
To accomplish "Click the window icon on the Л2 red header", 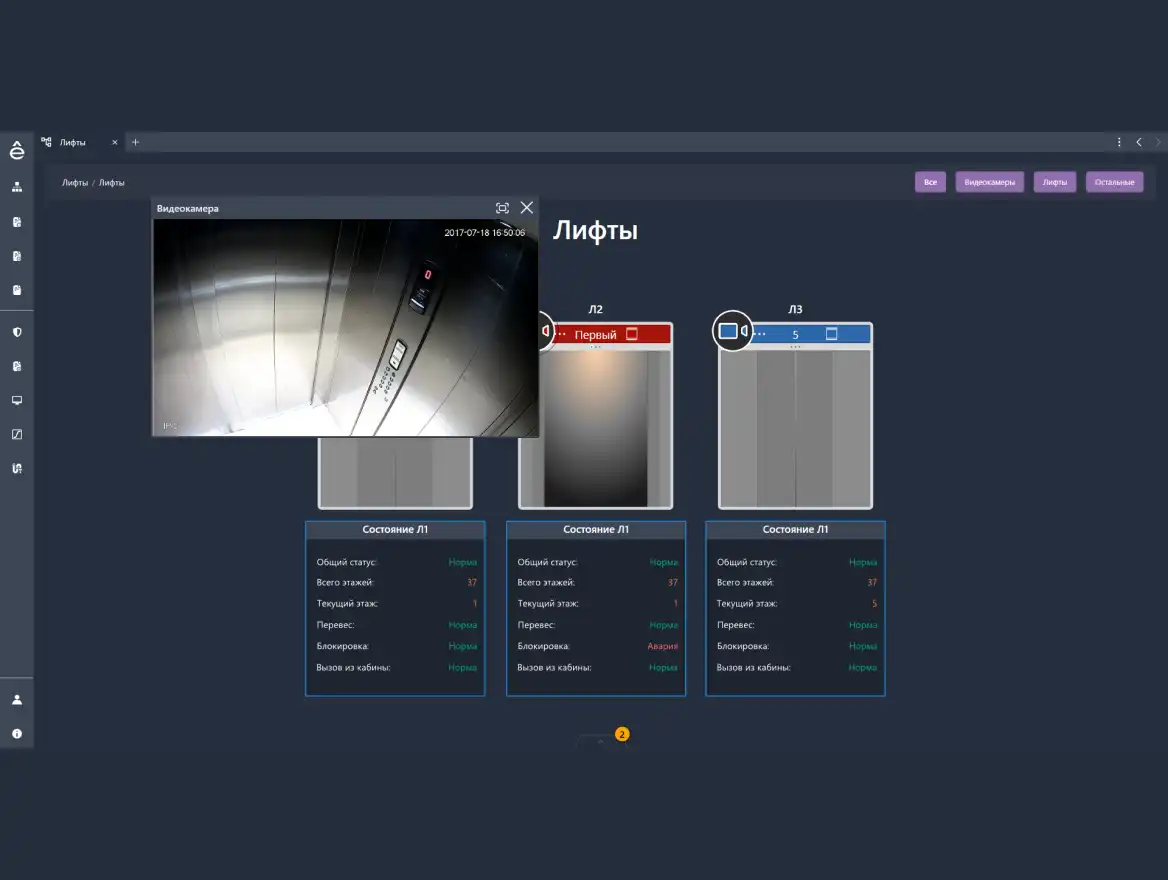I will [631, 334].
